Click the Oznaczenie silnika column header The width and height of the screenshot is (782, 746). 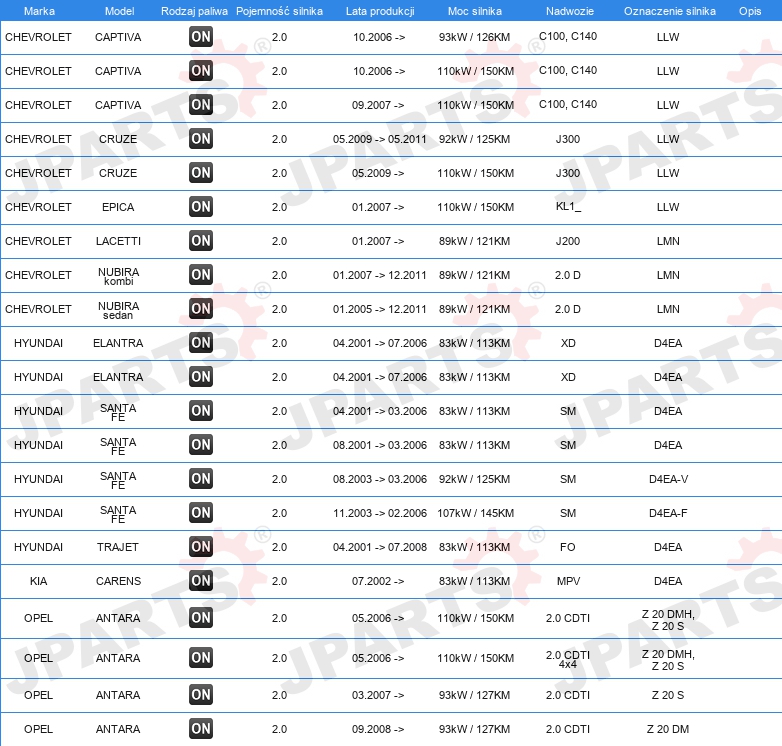tap(669, 11)
